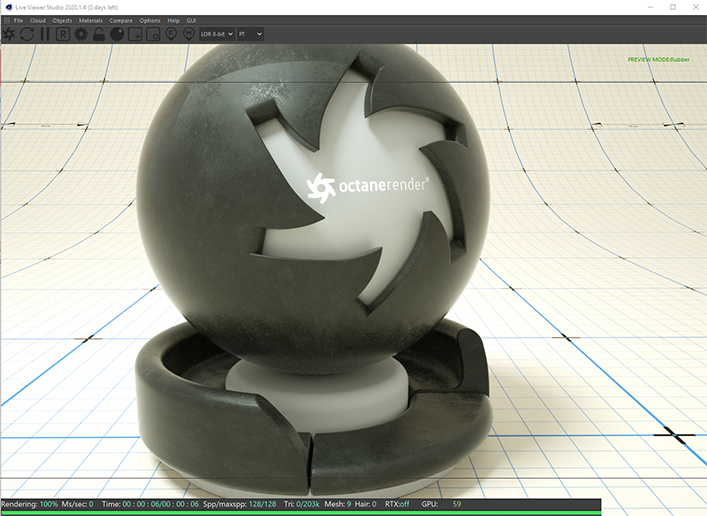Viewport: 707px width, 516px height.
Task: Activate the pick material M icon
Action: [x=189, y=34]
